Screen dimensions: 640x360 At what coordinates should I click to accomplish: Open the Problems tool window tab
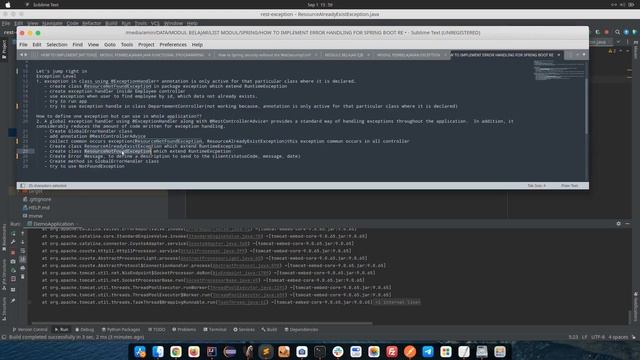coord(184,329)
